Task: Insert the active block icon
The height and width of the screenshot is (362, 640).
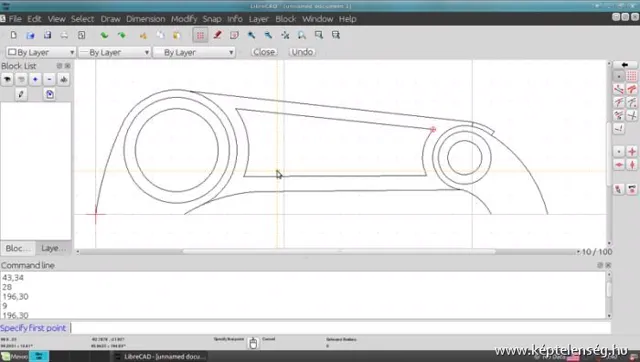Action: point(49,94)
